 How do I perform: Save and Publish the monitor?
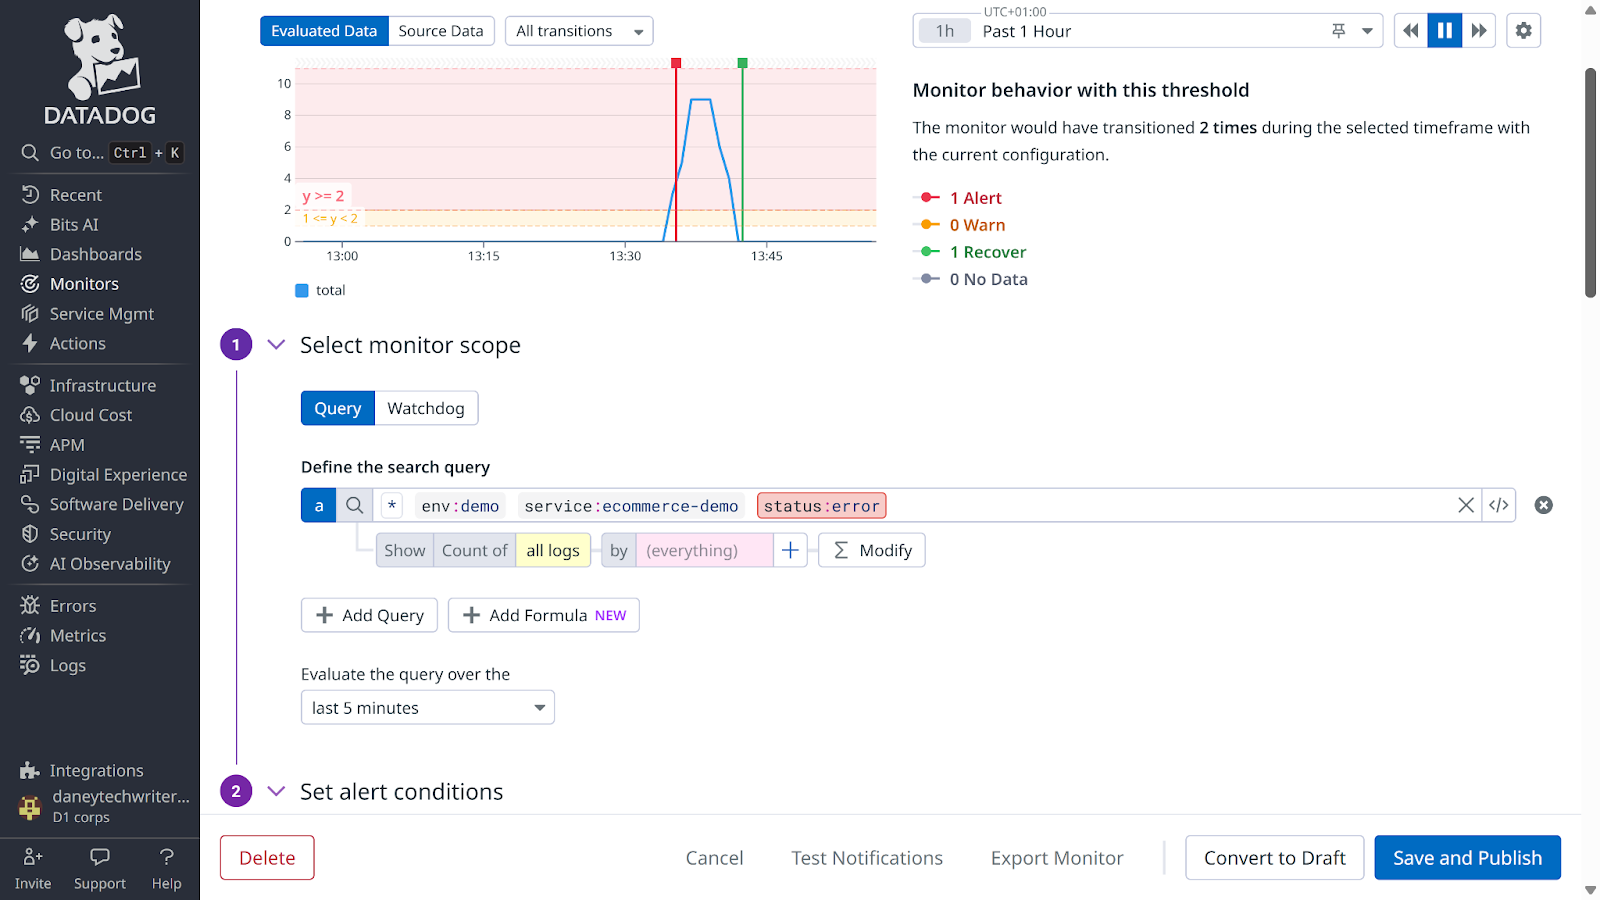tap(1467, 857)
